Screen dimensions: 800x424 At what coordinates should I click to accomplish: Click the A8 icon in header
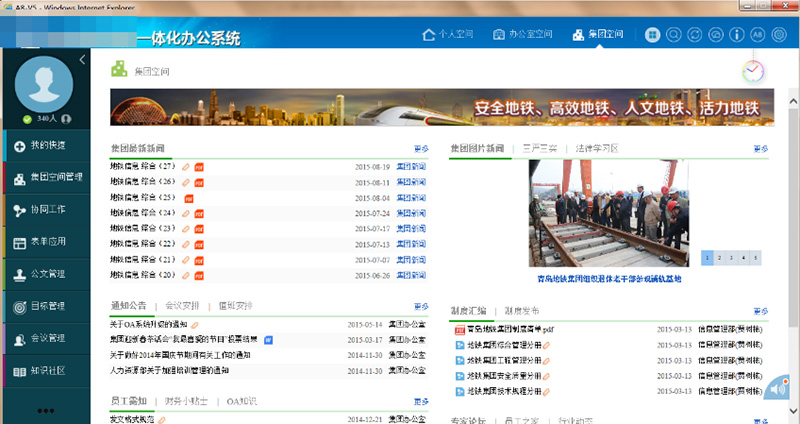click(x=758, y=35)
